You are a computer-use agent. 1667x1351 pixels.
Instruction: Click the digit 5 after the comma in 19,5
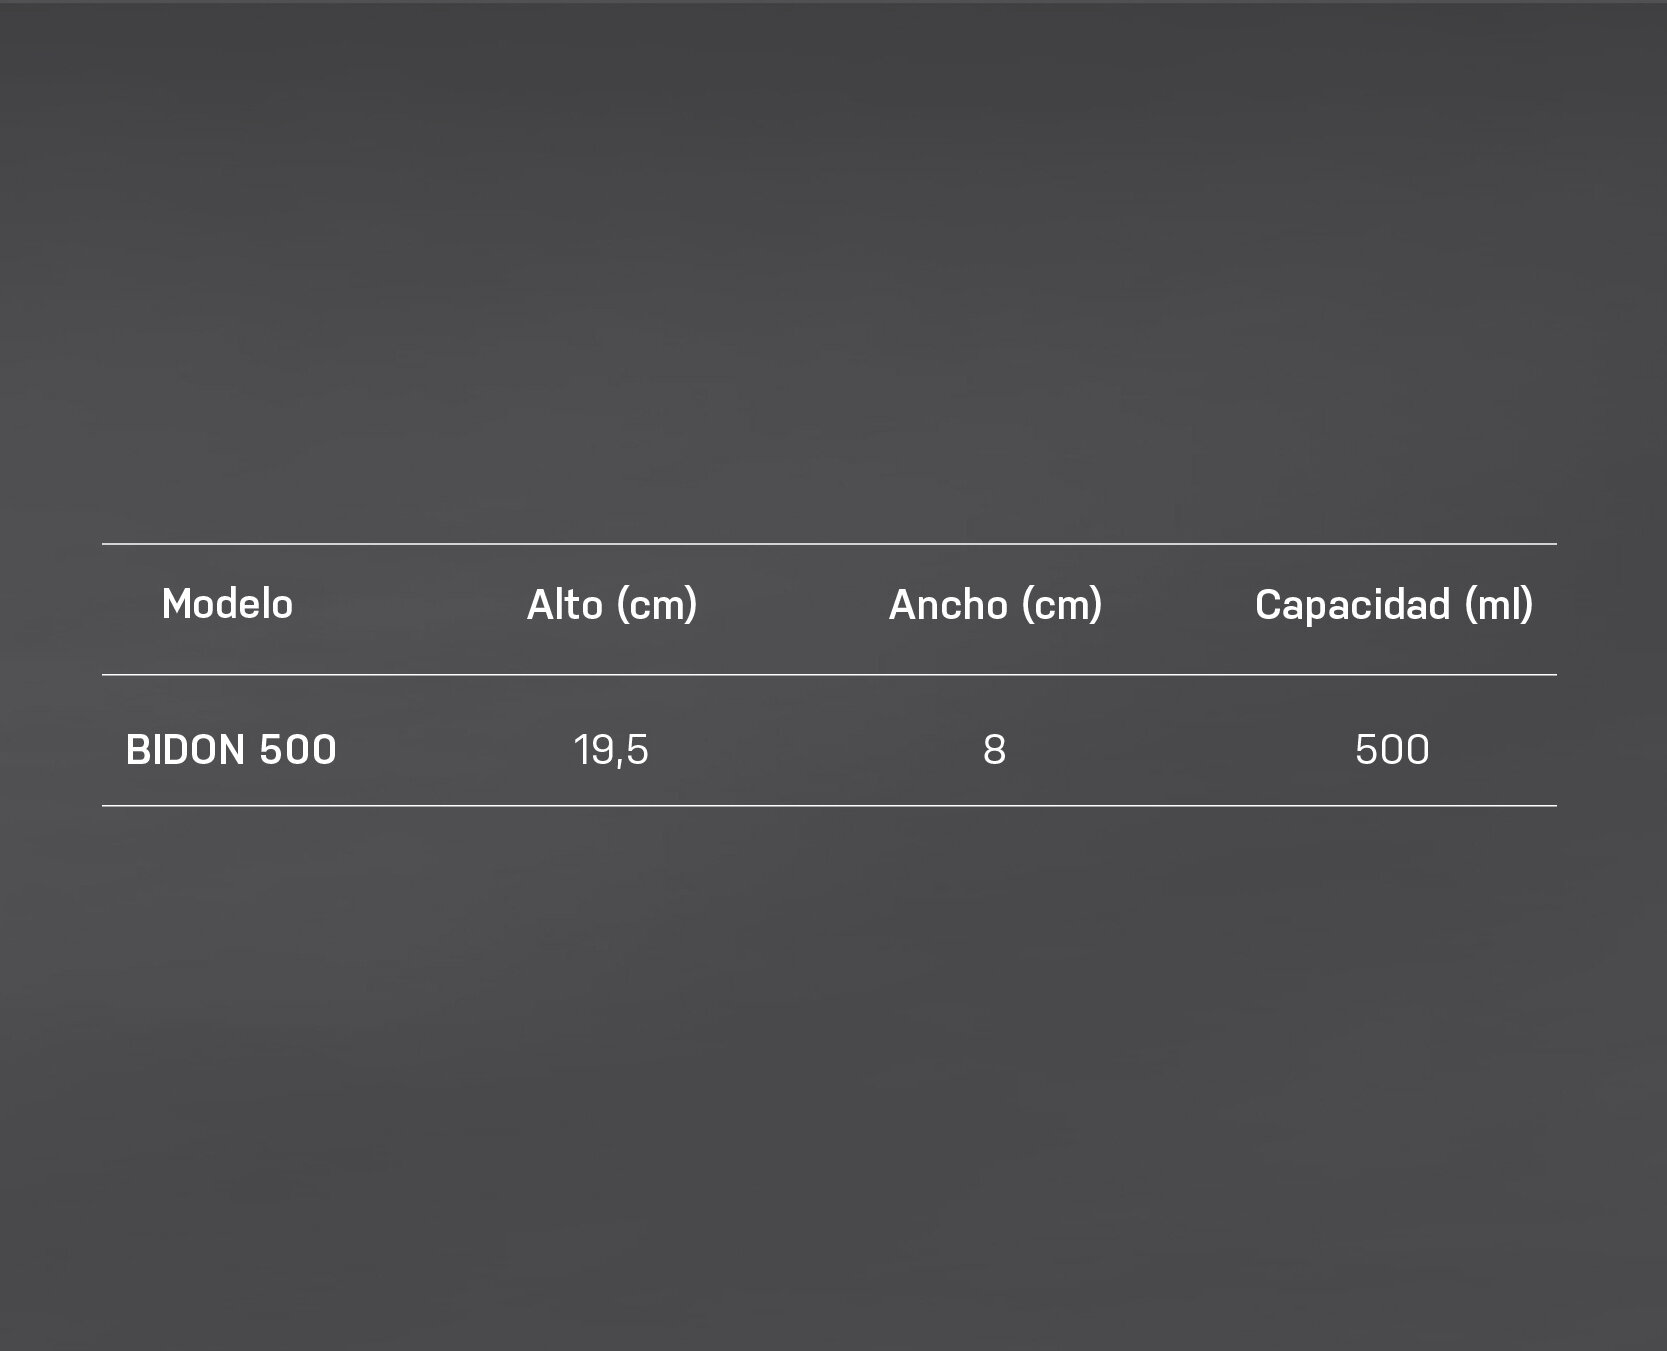(x=637, y=750)
